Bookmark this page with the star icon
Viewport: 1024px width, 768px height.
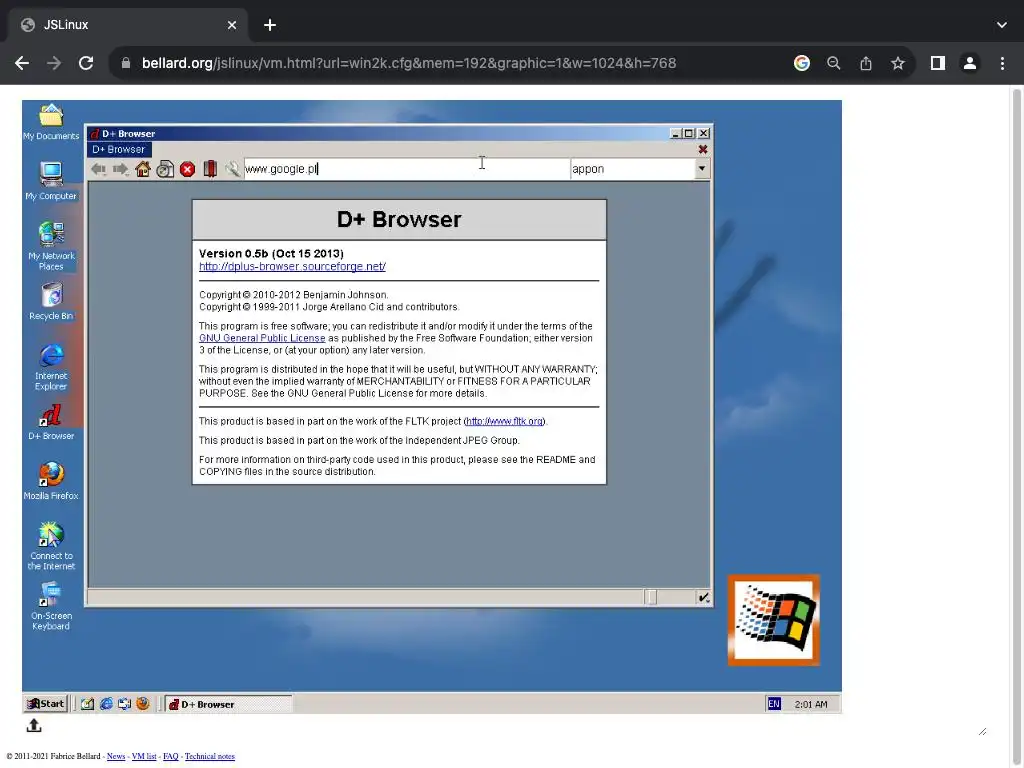tap(898, 63)
